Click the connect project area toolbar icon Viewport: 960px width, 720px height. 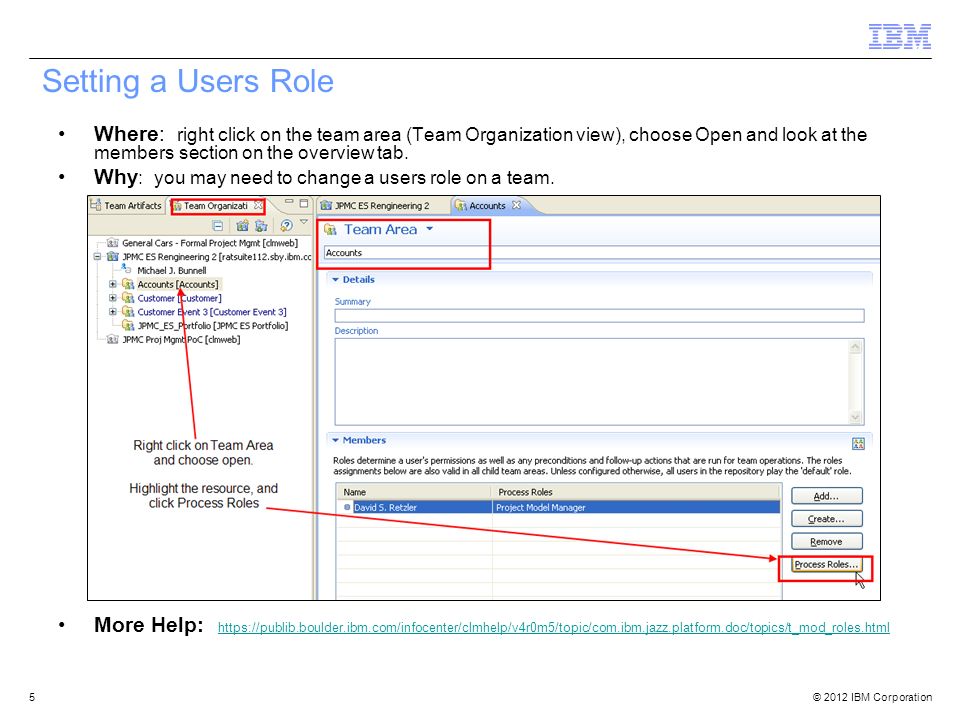point(261,226)
